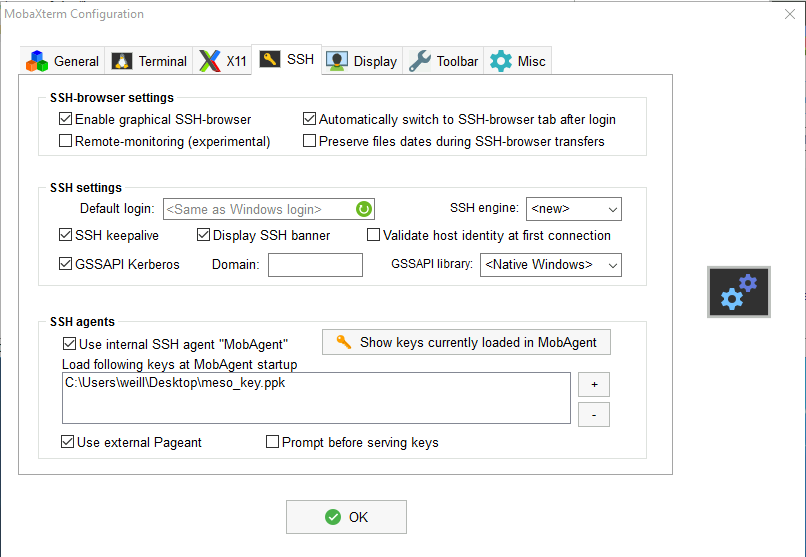Expand the GSSAPI library dropdown
This screenshot has width=806, height=557.
551,265
